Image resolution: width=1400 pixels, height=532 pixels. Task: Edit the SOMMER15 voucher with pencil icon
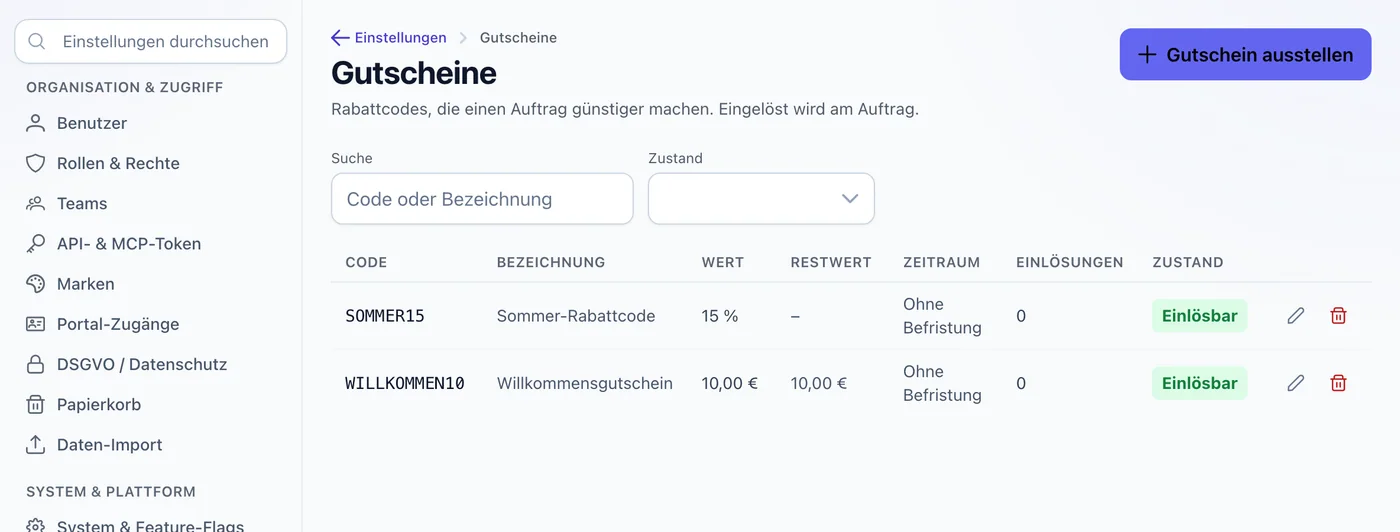click(1296, 316)
